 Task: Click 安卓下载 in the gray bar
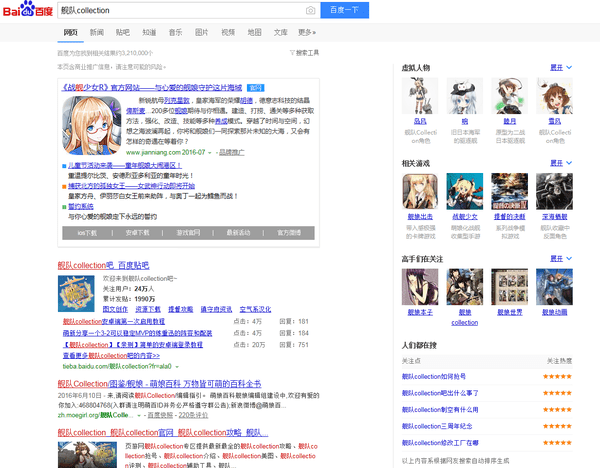(x=137, y=233)
